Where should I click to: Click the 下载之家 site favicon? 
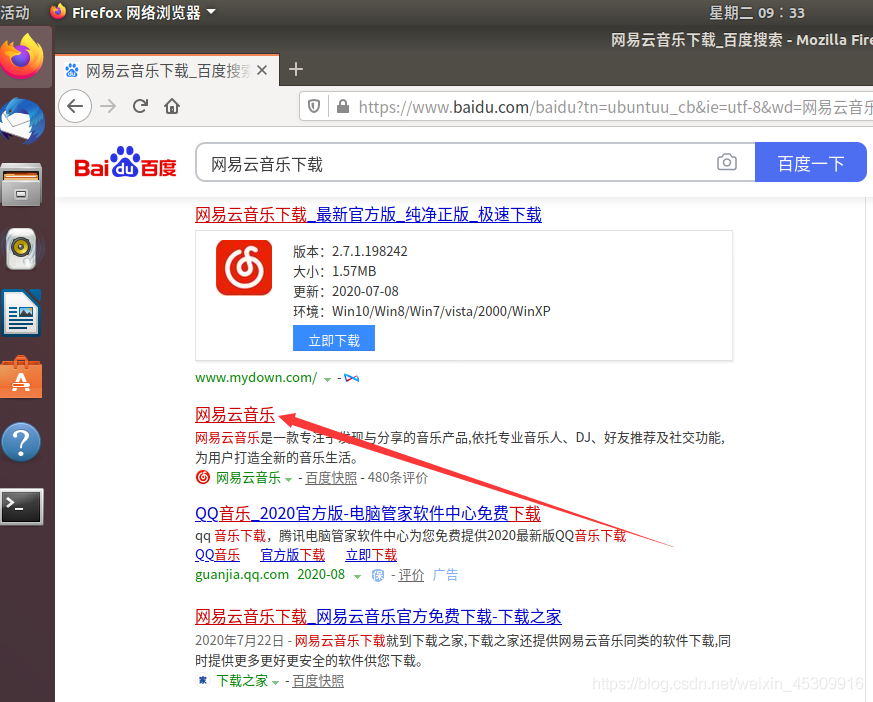pyautogui.click(x=203, y=680)
